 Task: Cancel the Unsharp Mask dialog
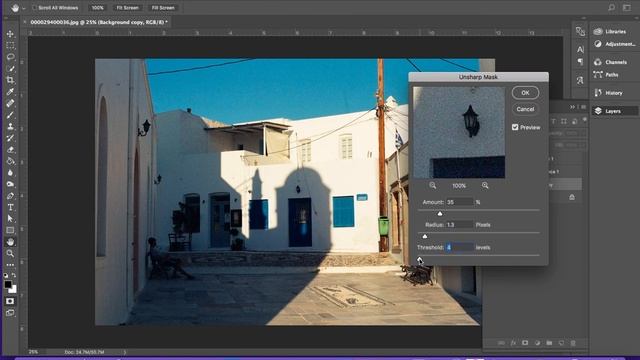click(x=525, y=109)
